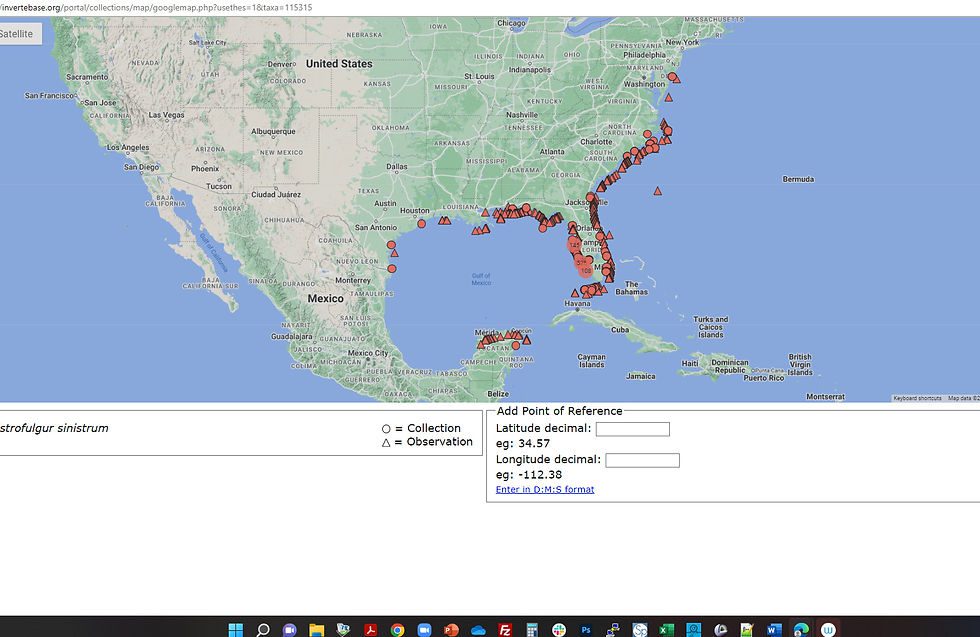The height and width of the screenshot is (637, 980).
Task: Click the 'Denver' city label
Action: tap(280, 64)
